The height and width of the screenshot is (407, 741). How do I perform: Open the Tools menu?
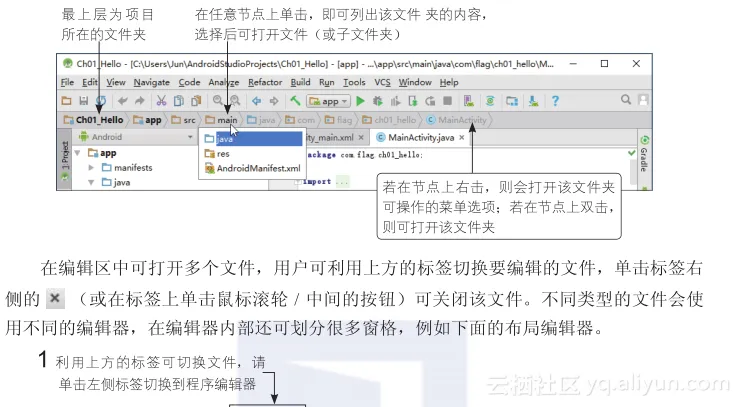point(354,82)
